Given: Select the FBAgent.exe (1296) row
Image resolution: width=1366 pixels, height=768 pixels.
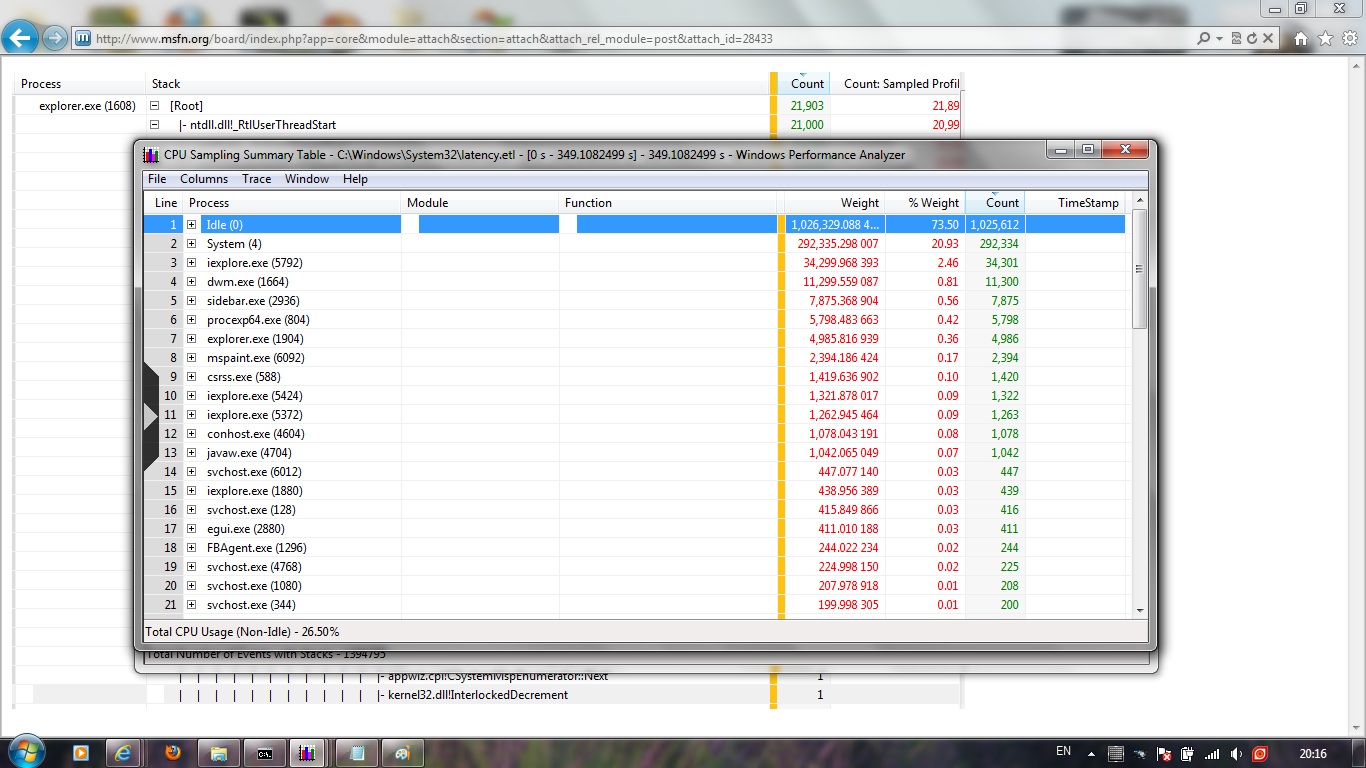Looking at the screenshot, I should pos(634,548).
